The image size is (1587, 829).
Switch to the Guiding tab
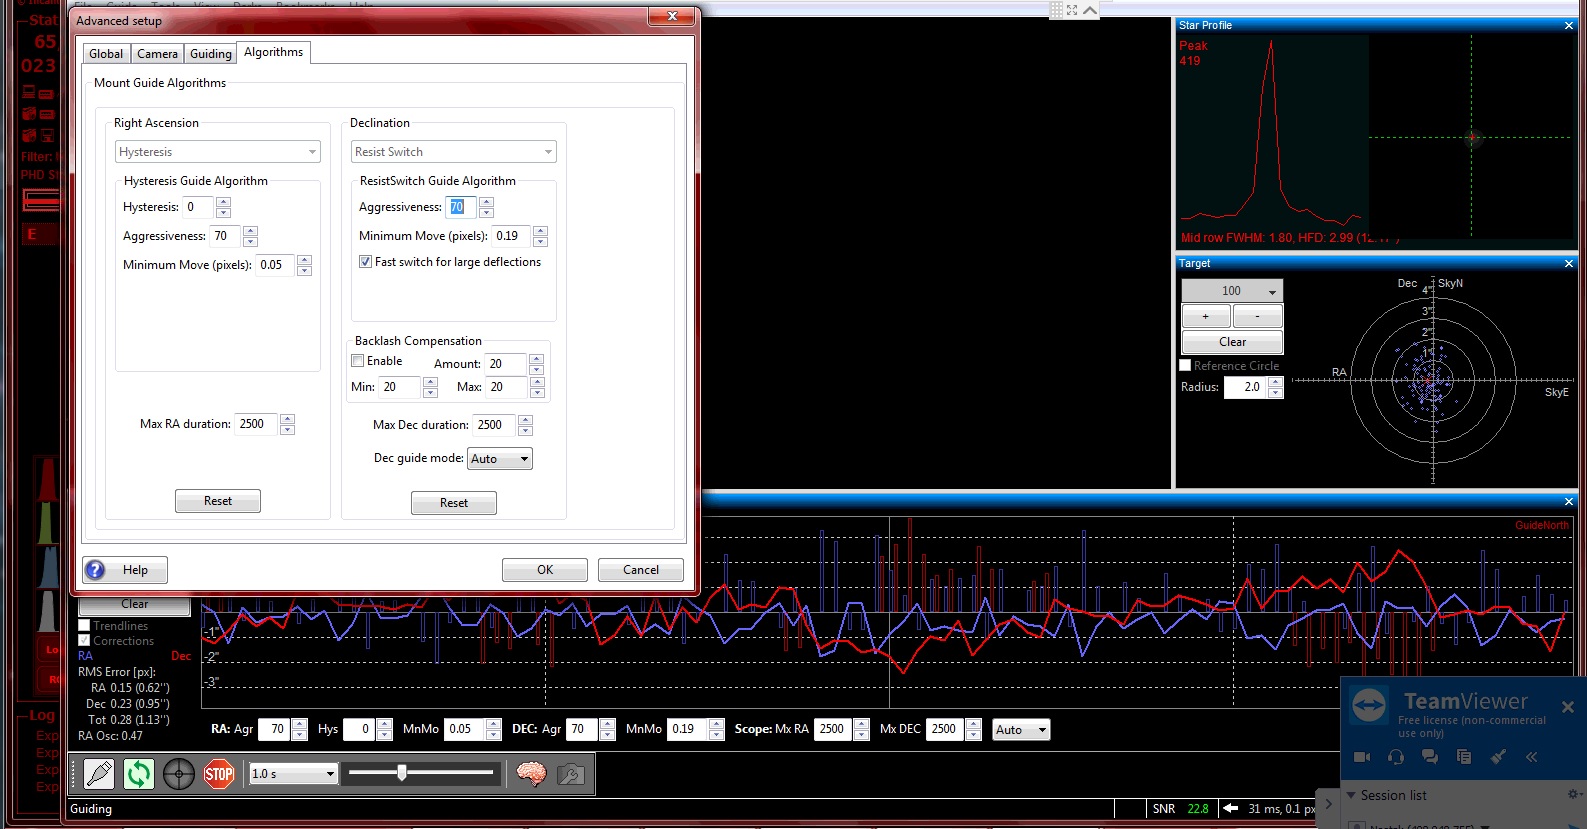pyautogui.click(x=210, y=54)
